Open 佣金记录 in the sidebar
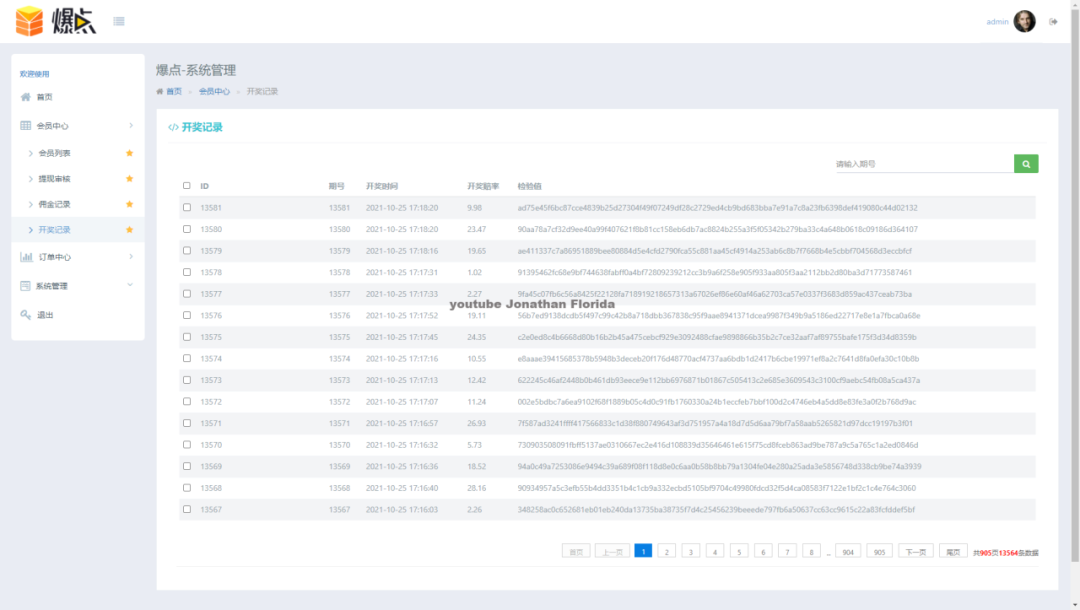 54,204
